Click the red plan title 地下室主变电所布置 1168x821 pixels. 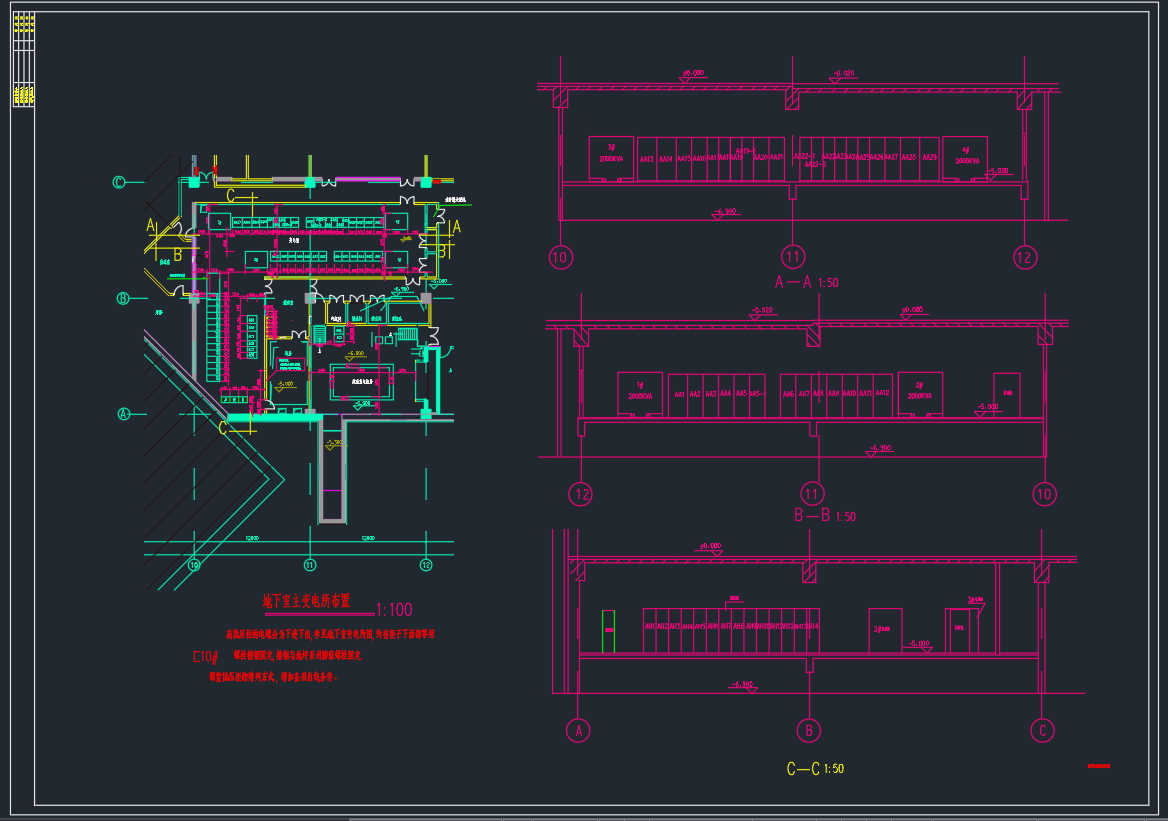tap(305, 601)
